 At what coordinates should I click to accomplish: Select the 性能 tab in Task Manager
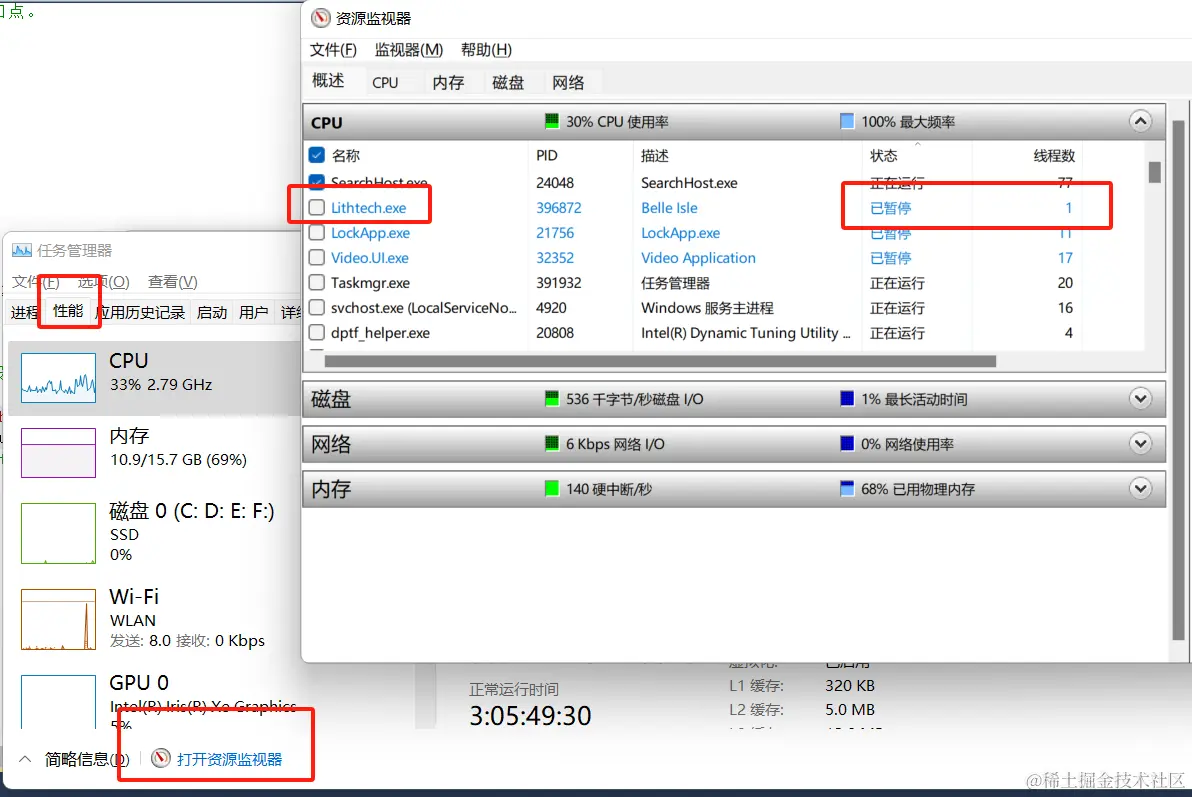(68, 310)
